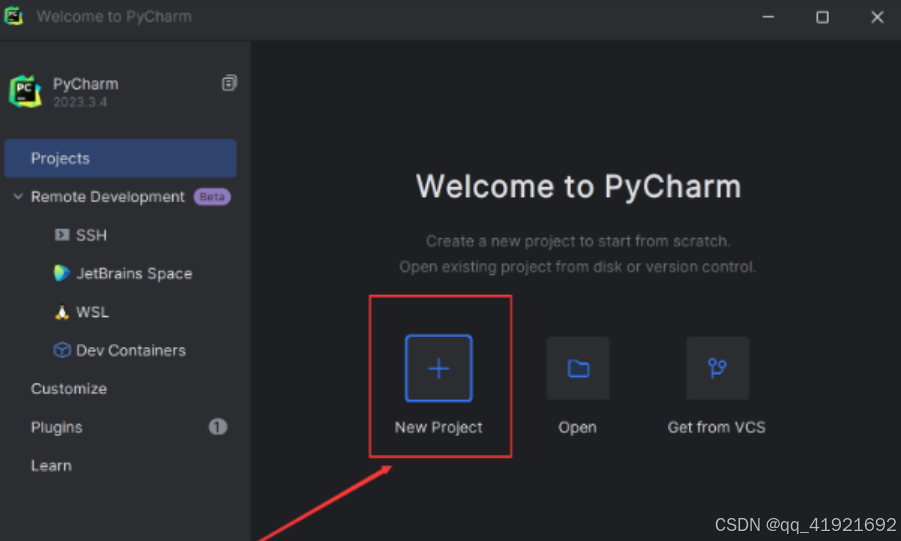The width and height of the screenshot is (901, 541).
Task: Minimize the Welcome to PyCharm window
Action: point(768,17)
